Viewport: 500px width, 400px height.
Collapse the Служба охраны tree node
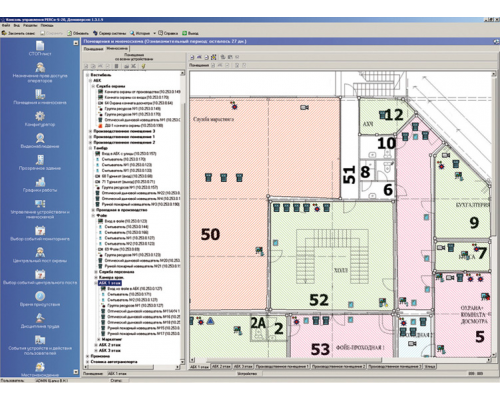pos(93,86)
